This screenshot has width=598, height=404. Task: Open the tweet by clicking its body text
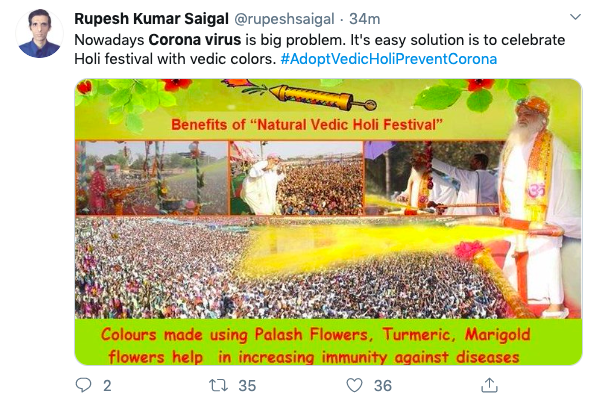point(320,49)
